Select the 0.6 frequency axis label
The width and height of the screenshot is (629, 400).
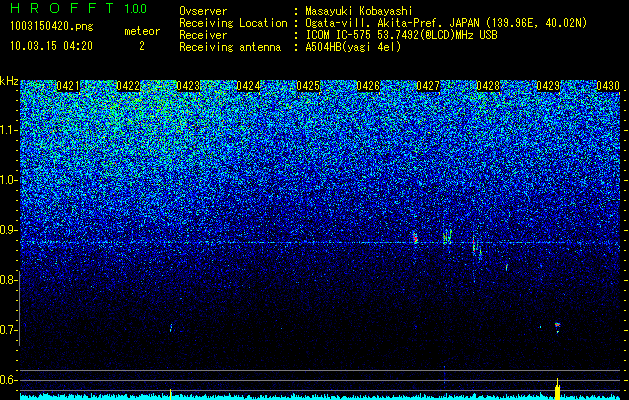pos(7,380)
